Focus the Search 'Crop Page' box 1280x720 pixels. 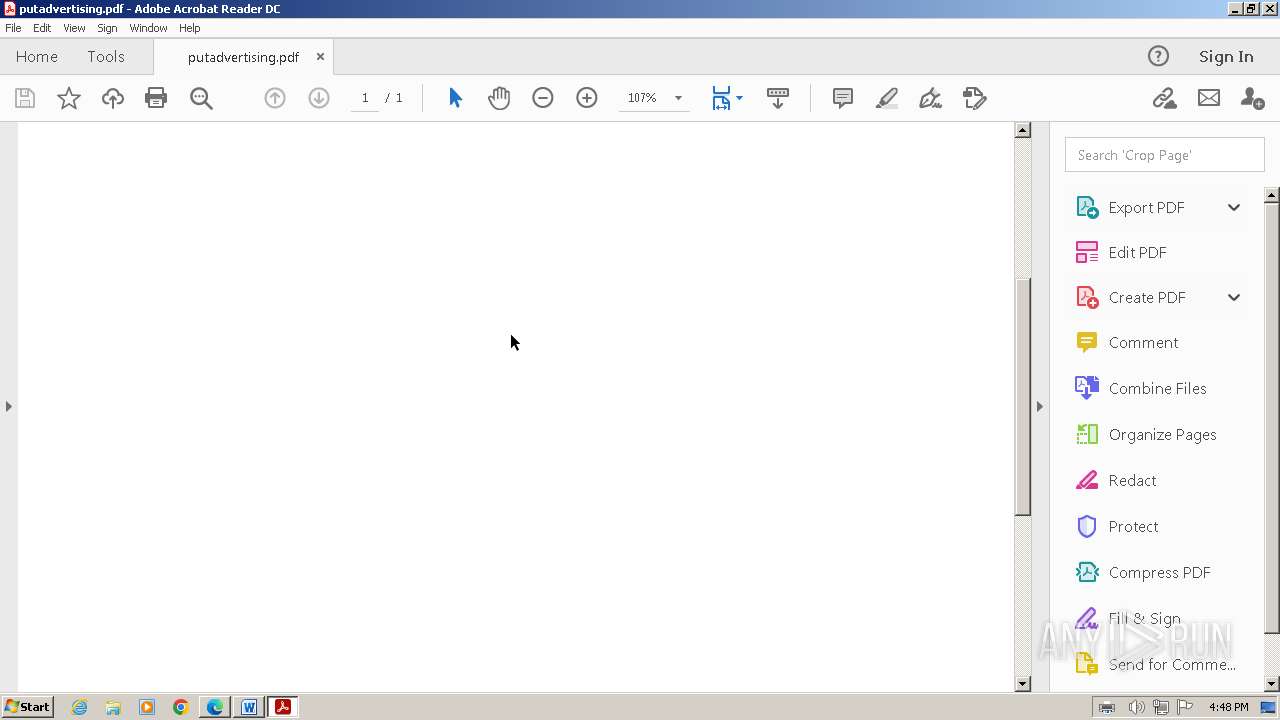pyautogui.click(x=1165, y=155)
